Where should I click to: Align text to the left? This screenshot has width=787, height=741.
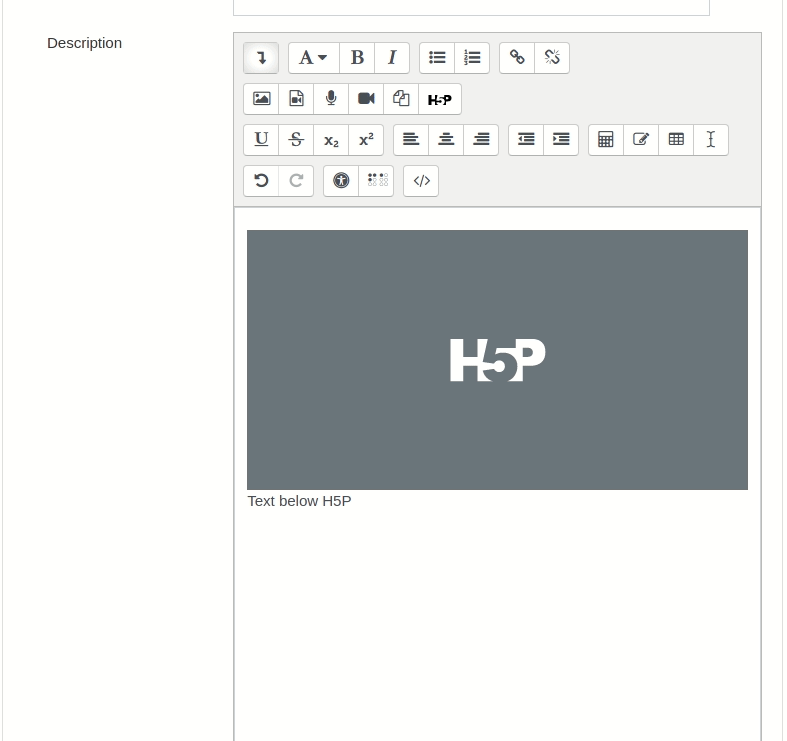click(x=411, y=140)
